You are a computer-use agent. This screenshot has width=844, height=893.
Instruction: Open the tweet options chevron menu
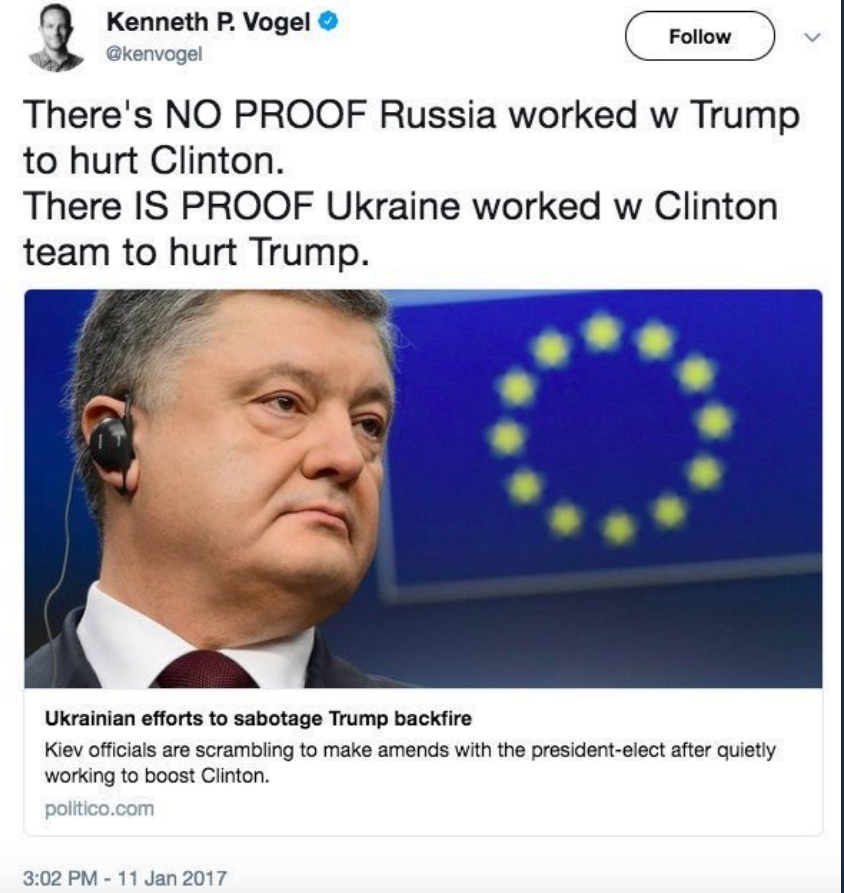tap(812, 38)
